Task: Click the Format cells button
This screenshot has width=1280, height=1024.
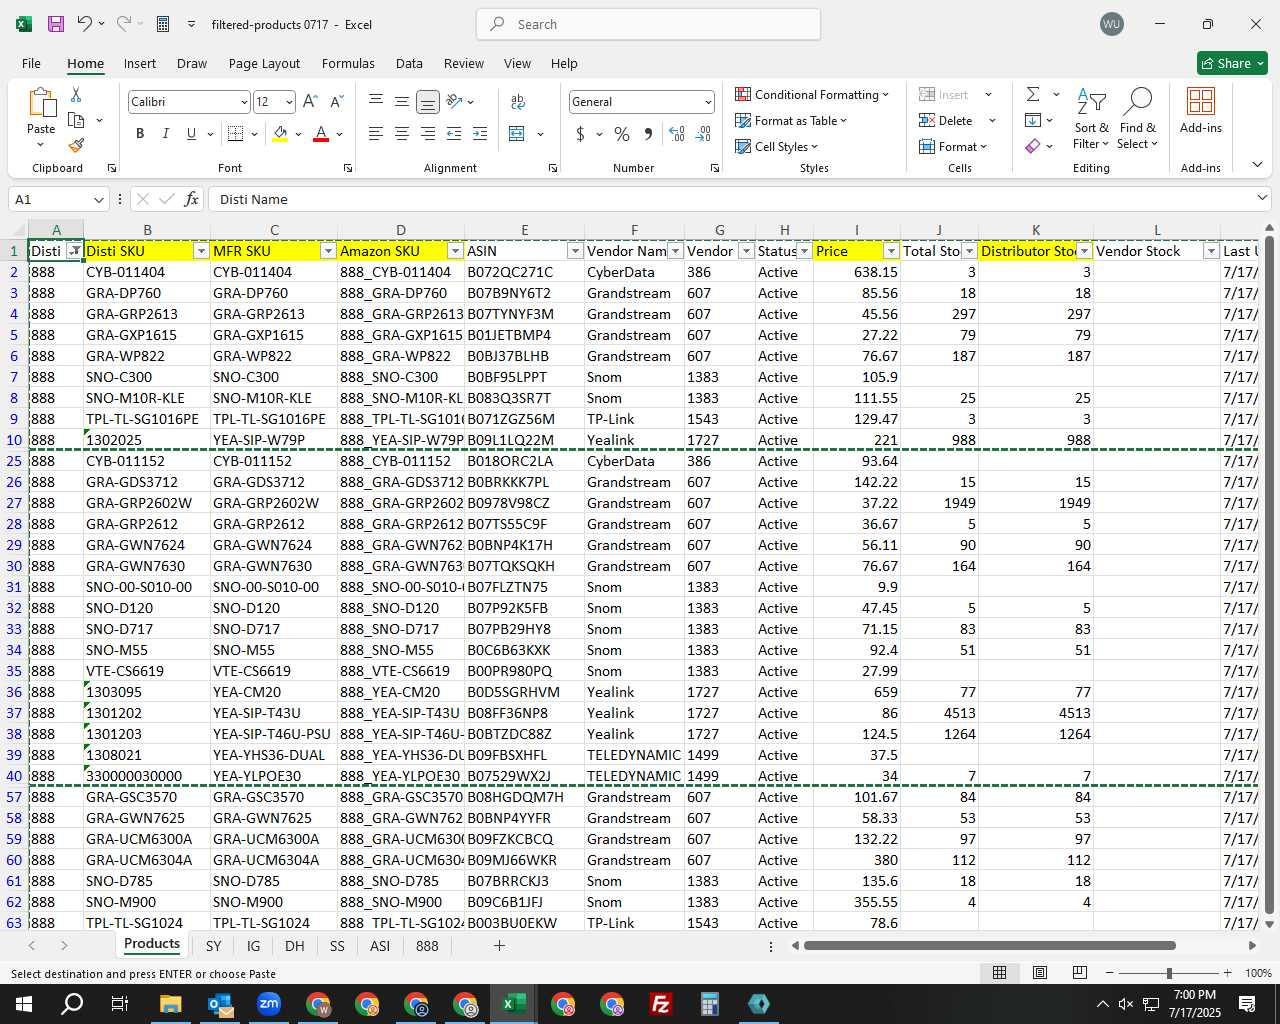Action: click(953, 146)
